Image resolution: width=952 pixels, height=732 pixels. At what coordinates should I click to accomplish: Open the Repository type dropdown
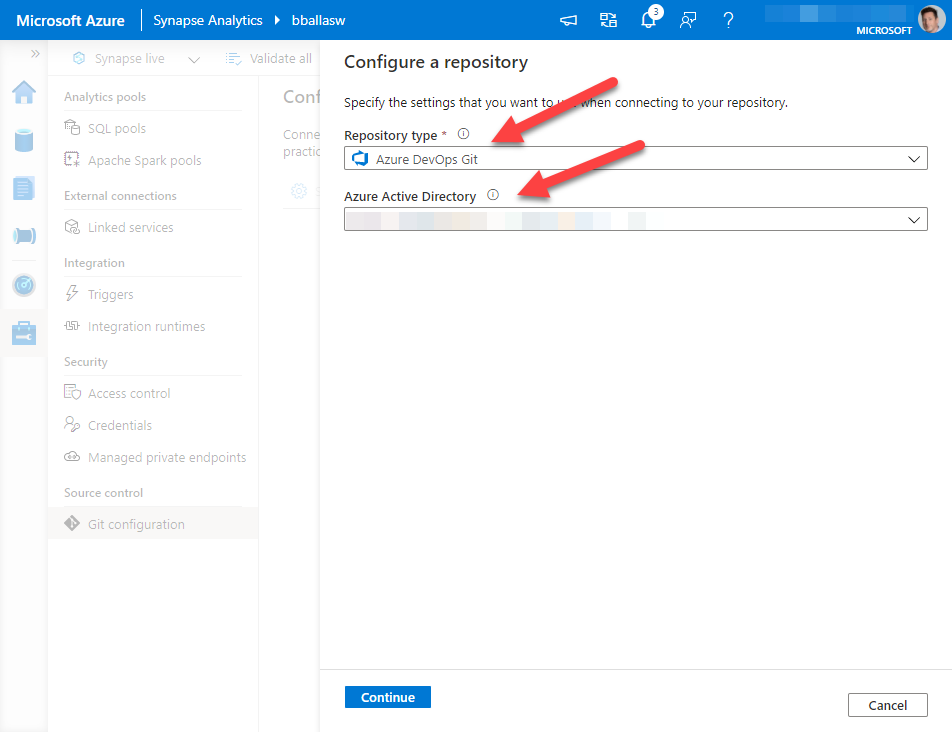(x=636, y=158)
